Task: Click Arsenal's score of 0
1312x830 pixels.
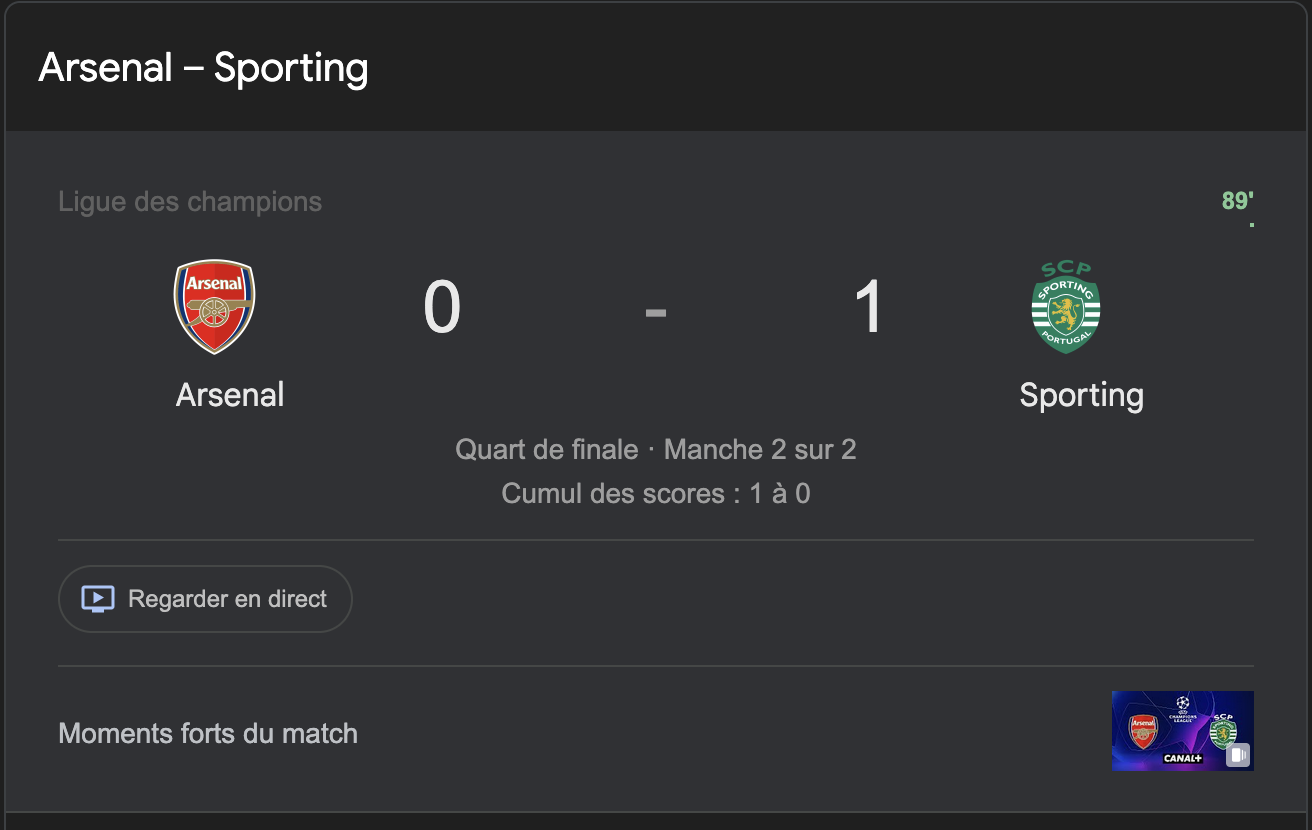Action: (x=441, y=308)
